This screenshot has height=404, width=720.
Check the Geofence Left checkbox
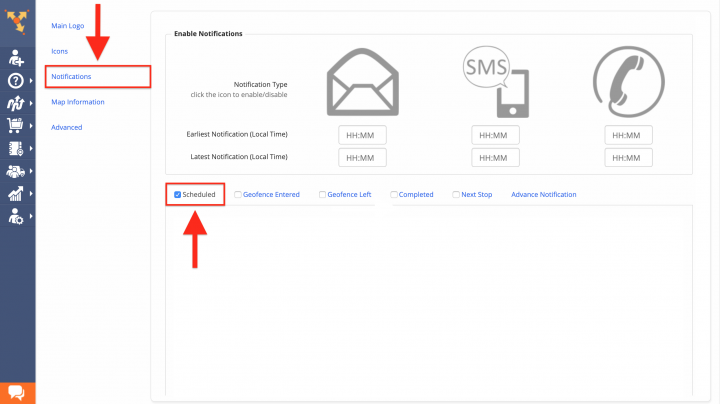coord(322,195)
